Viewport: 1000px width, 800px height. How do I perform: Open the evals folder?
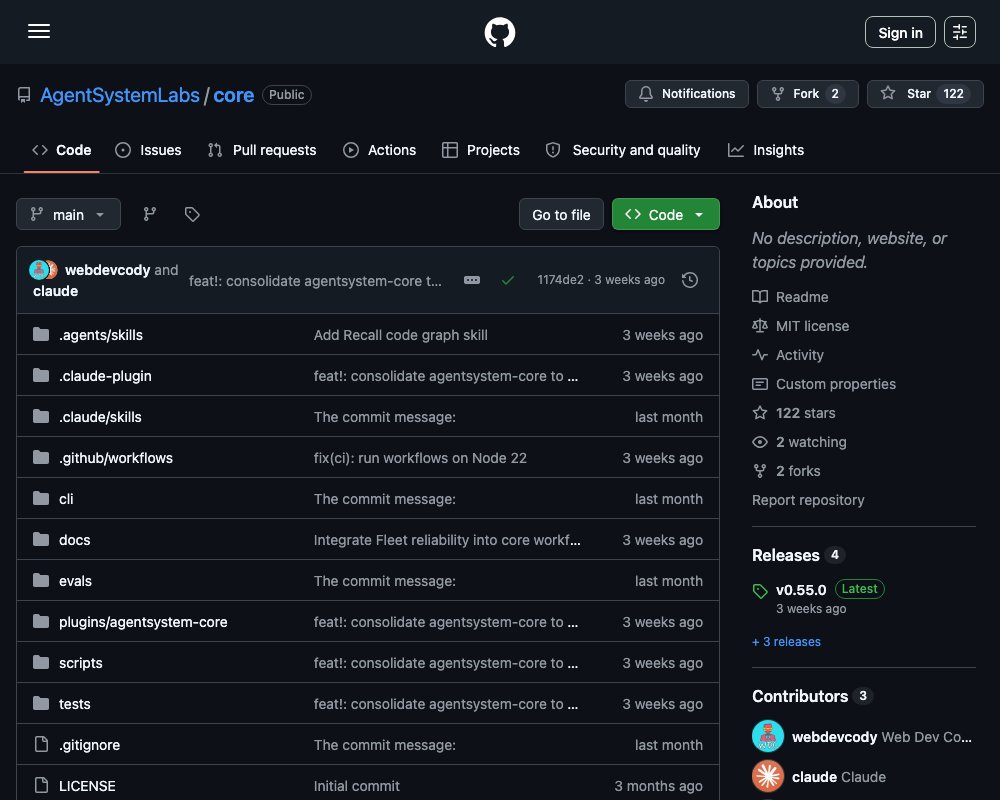point(75,581)
